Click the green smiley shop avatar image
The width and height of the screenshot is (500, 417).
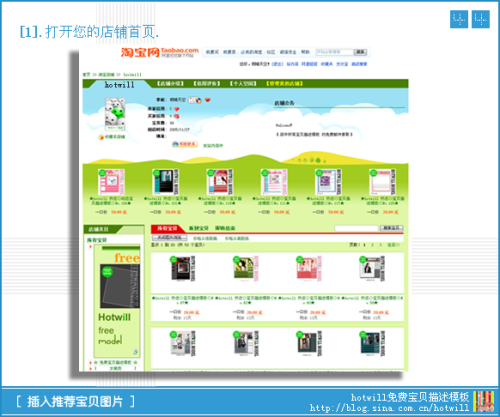tap(115, 114)
